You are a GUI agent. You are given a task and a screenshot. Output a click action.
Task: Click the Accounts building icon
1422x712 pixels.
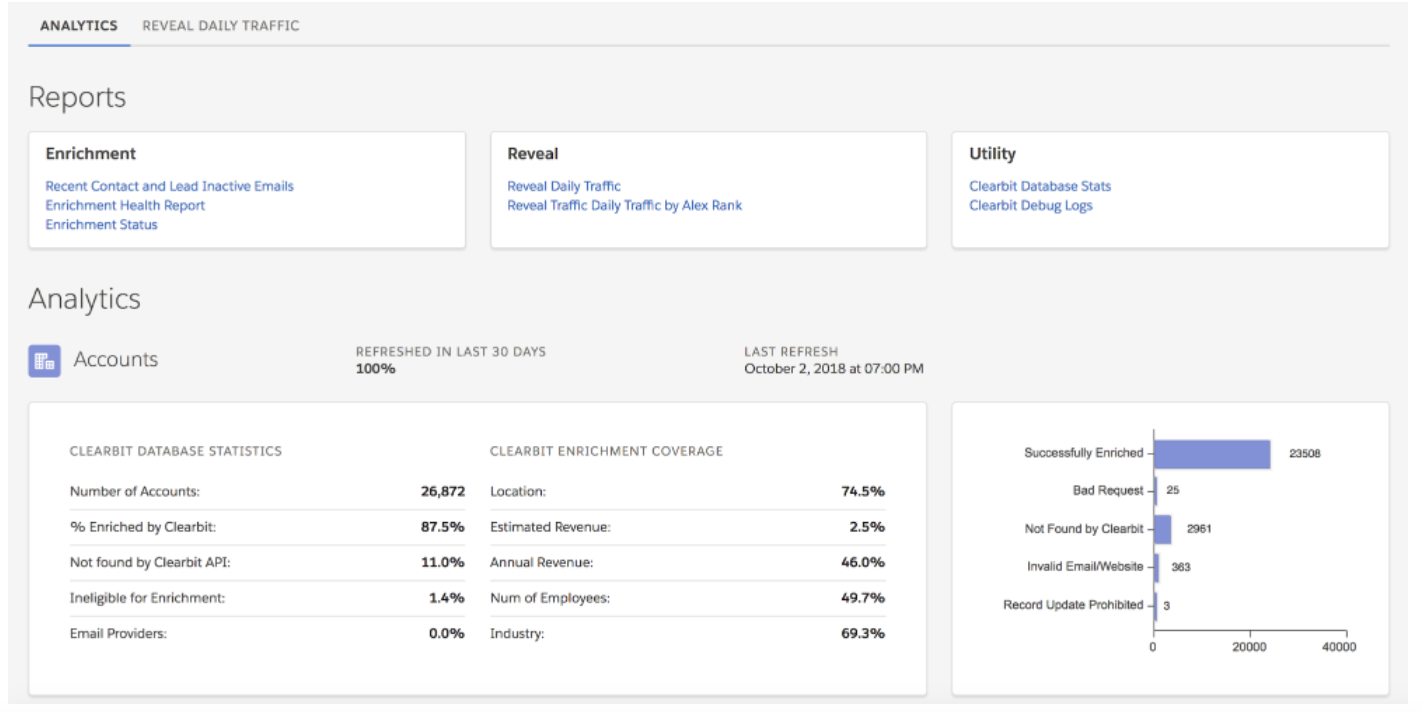44,361
